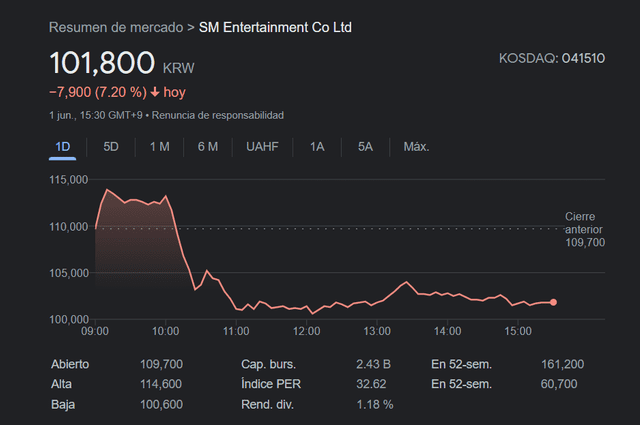Screen dimensions: 640x425
Task: Click the Baja label
Action: coord(63,405)
